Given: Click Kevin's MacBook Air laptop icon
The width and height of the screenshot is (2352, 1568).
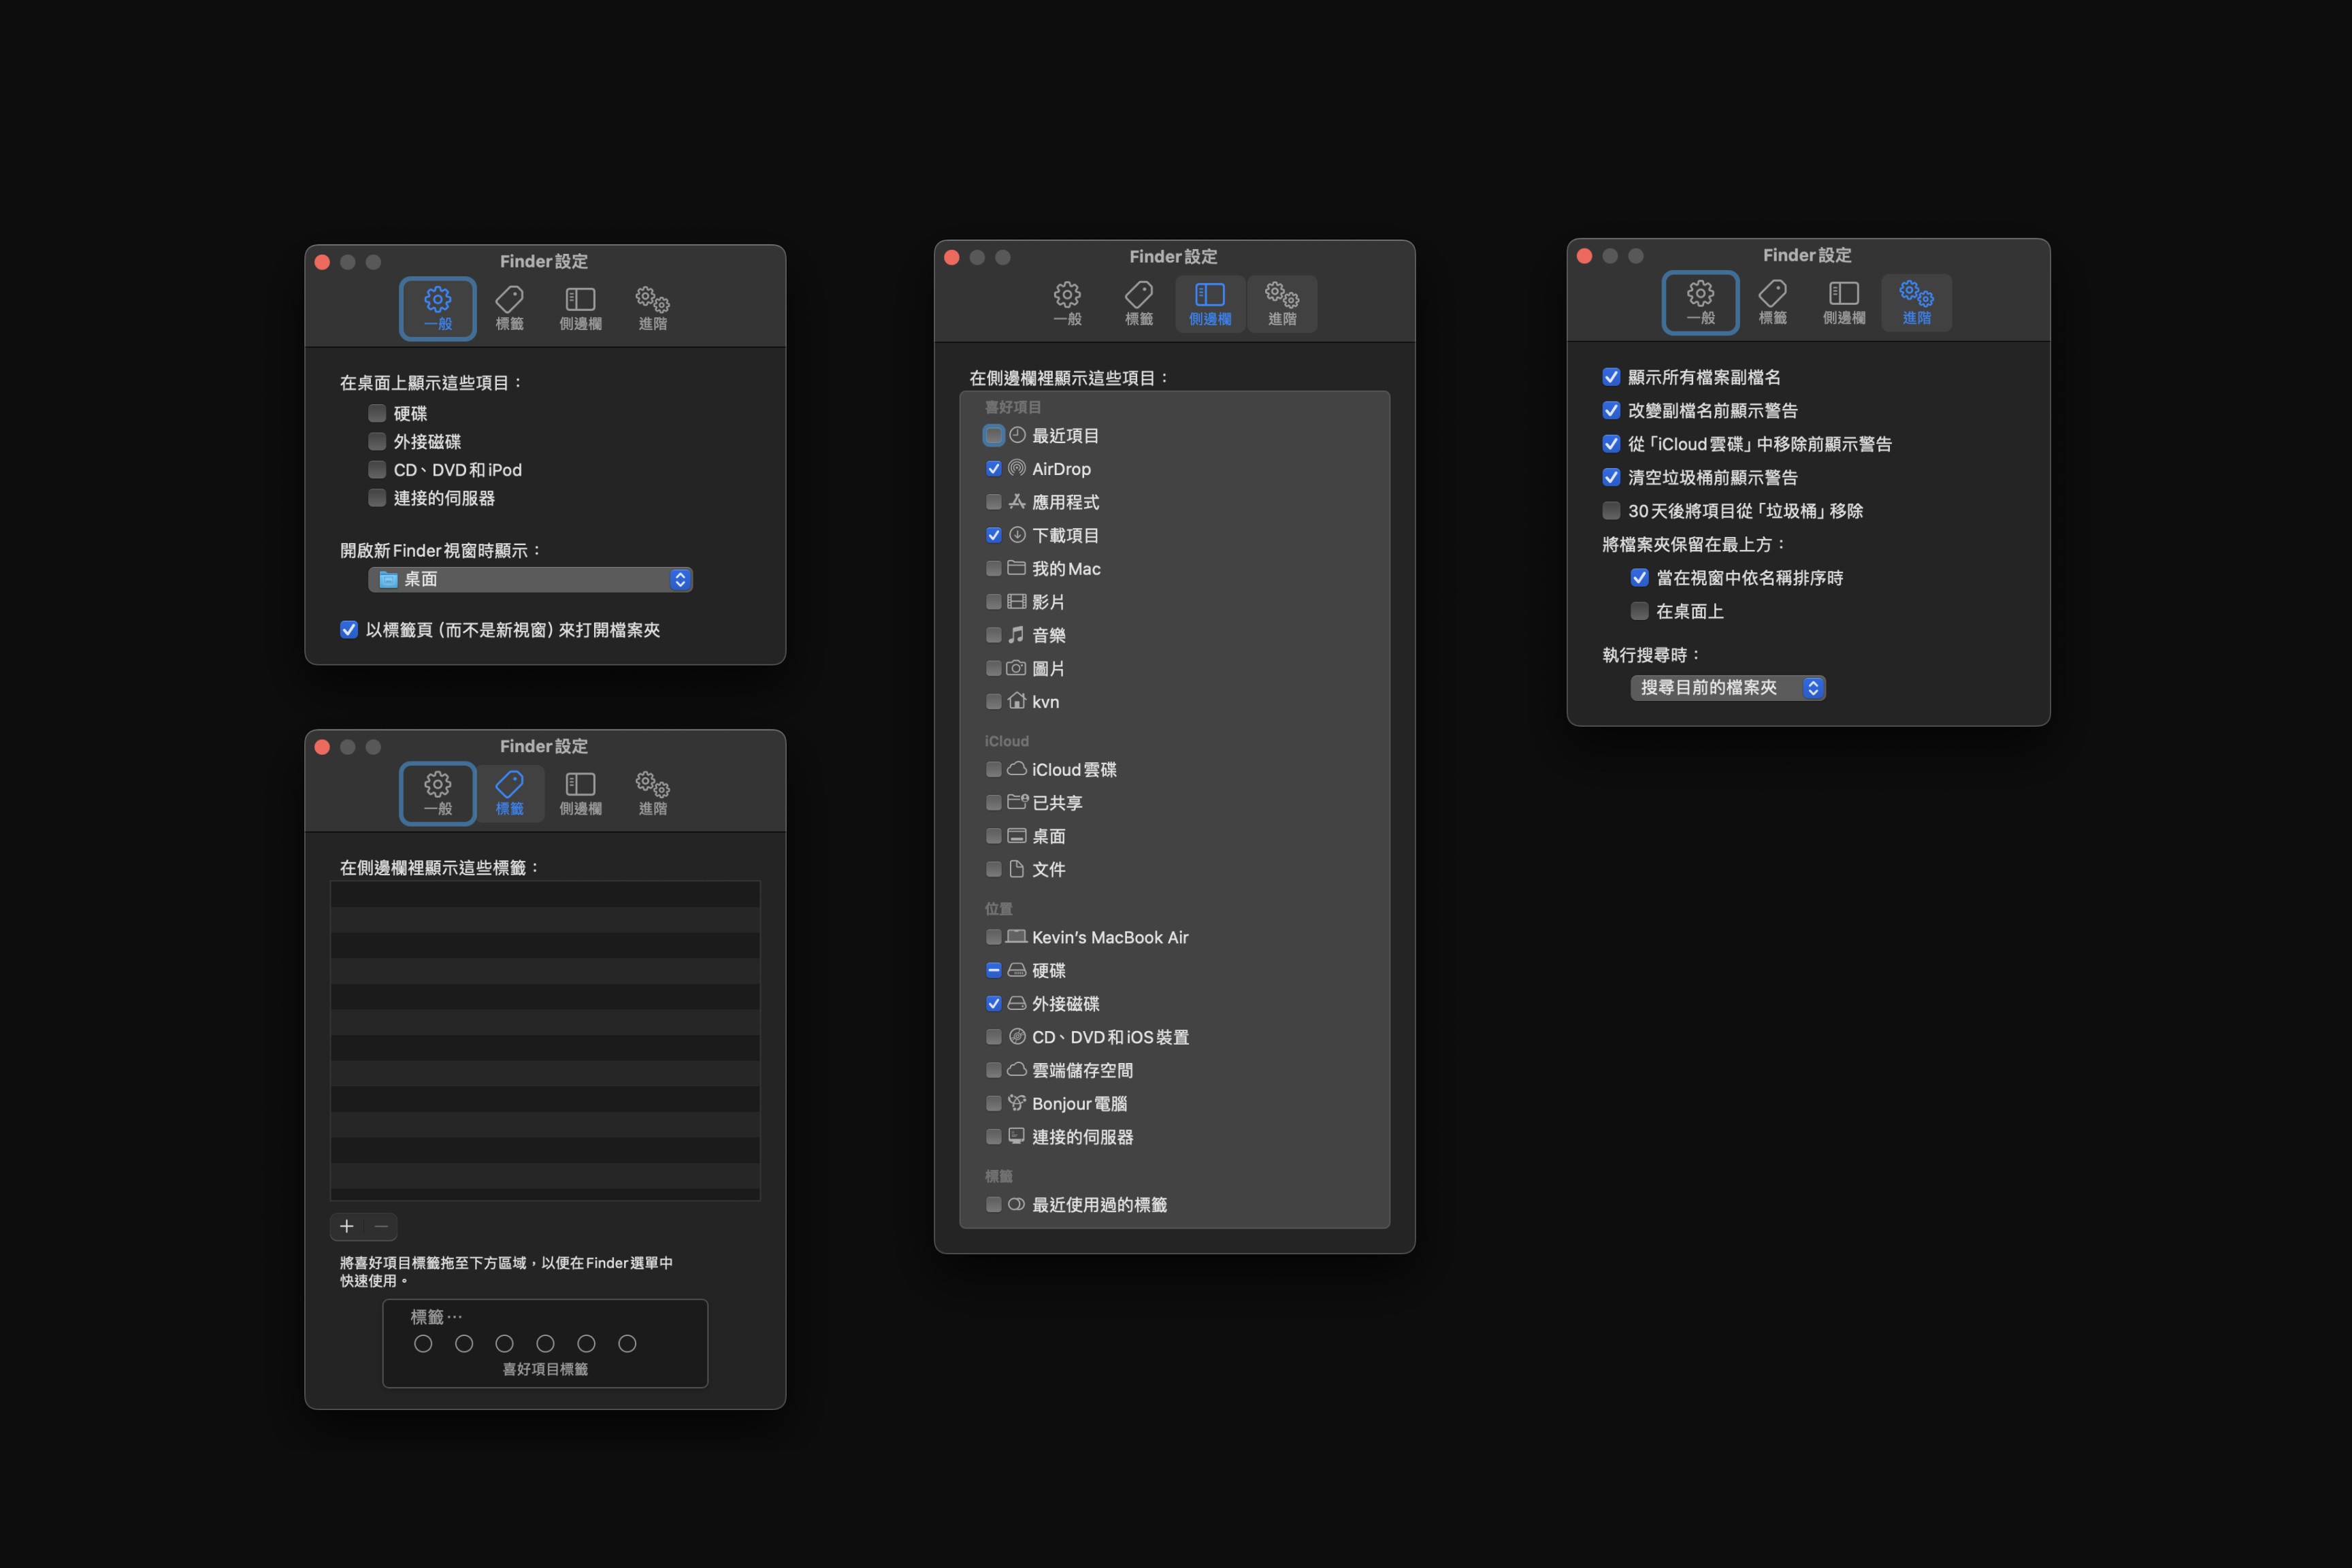Looking at the screenshot, I should click(x=1017, y=937).
